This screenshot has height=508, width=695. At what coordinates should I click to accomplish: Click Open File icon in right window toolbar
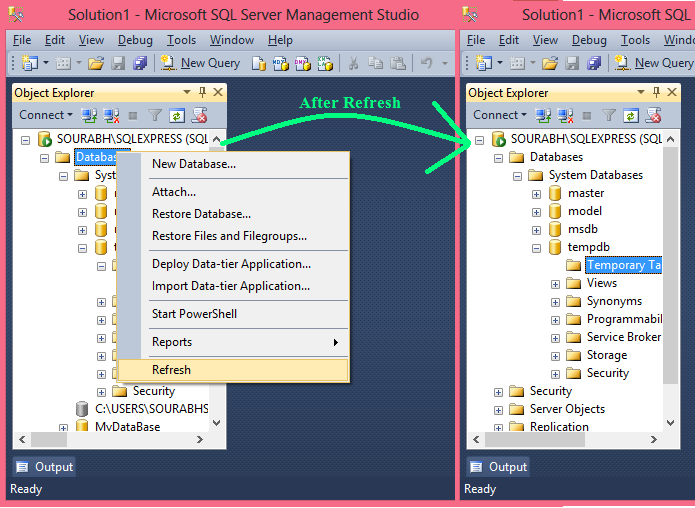click(x=550, y=63)
